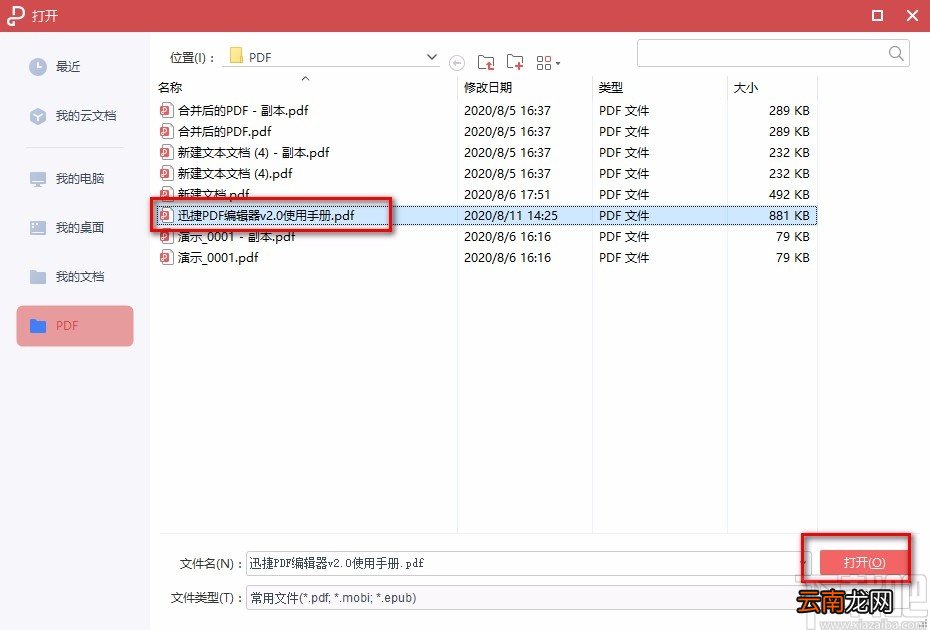This screenshot has width=930, height=630.
Task: Click PDF icon of 合并后的PDF.pdf
Action: coord(166,131)
